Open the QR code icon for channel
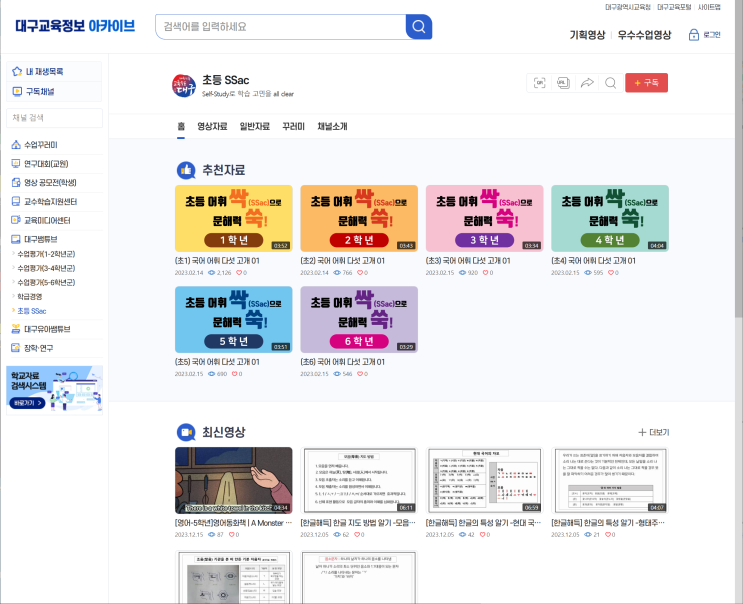This screenshot has width=743, height=604. click(x=539, y=83)
